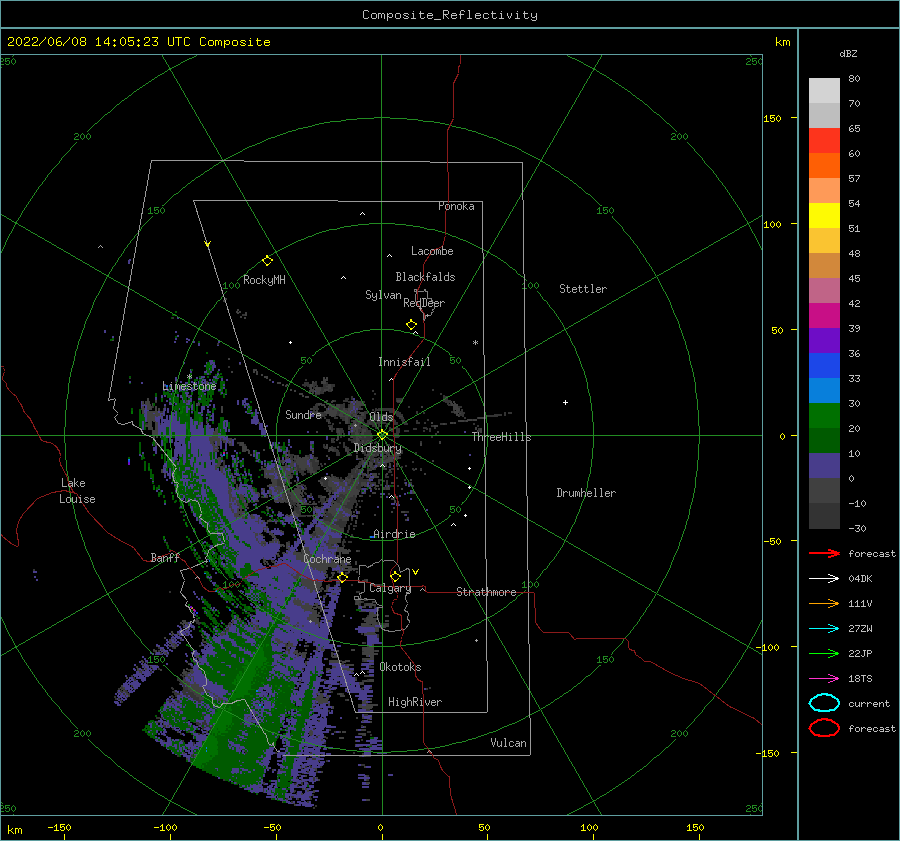The width and height of the screenshot is (900, 841).
Task: Click the Innisfail city label
Action: (x=404, y=362)
